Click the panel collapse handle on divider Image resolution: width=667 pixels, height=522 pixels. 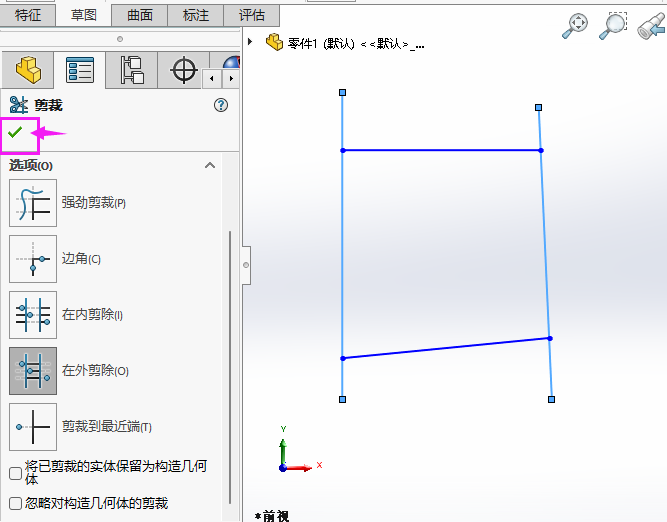click(x=246, y=265)
